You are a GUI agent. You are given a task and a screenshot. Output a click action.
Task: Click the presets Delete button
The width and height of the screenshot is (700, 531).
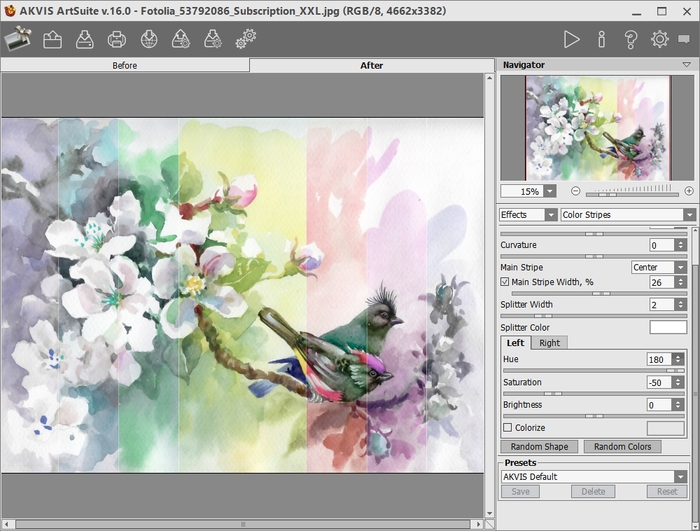coord(593,491)
